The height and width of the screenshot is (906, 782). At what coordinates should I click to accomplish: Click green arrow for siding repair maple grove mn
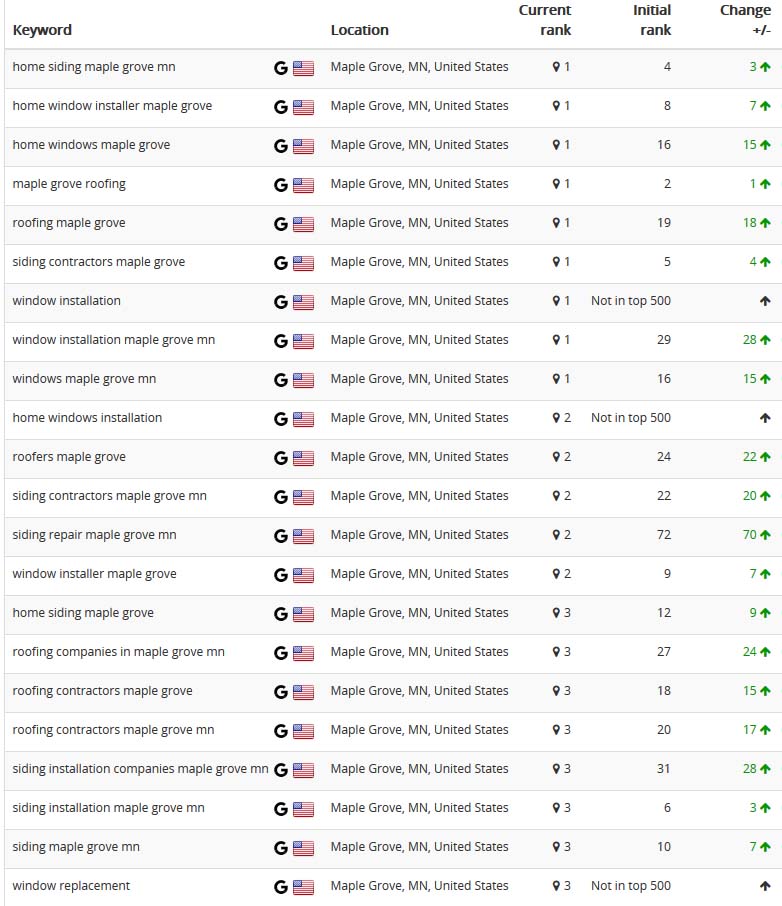(x=765, y=535)
